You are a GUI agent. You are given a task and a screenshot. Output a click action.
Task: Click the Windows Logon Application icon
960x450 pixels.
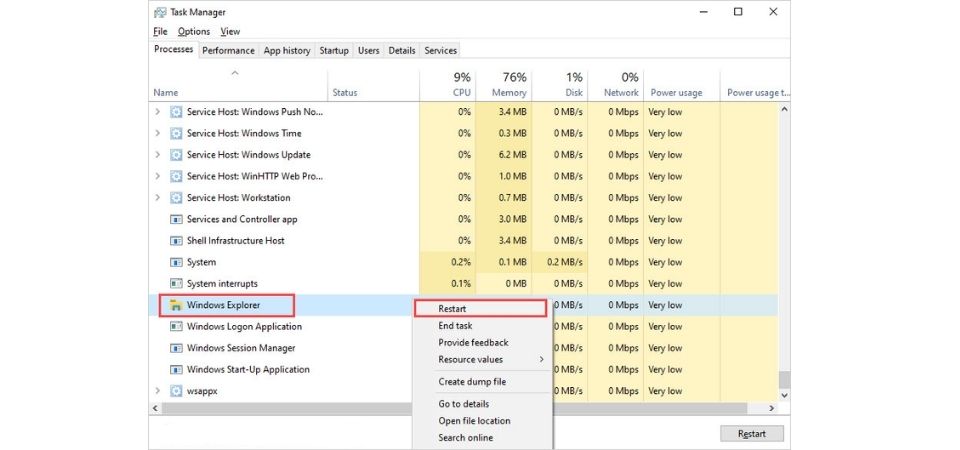(x=176, y=326)
